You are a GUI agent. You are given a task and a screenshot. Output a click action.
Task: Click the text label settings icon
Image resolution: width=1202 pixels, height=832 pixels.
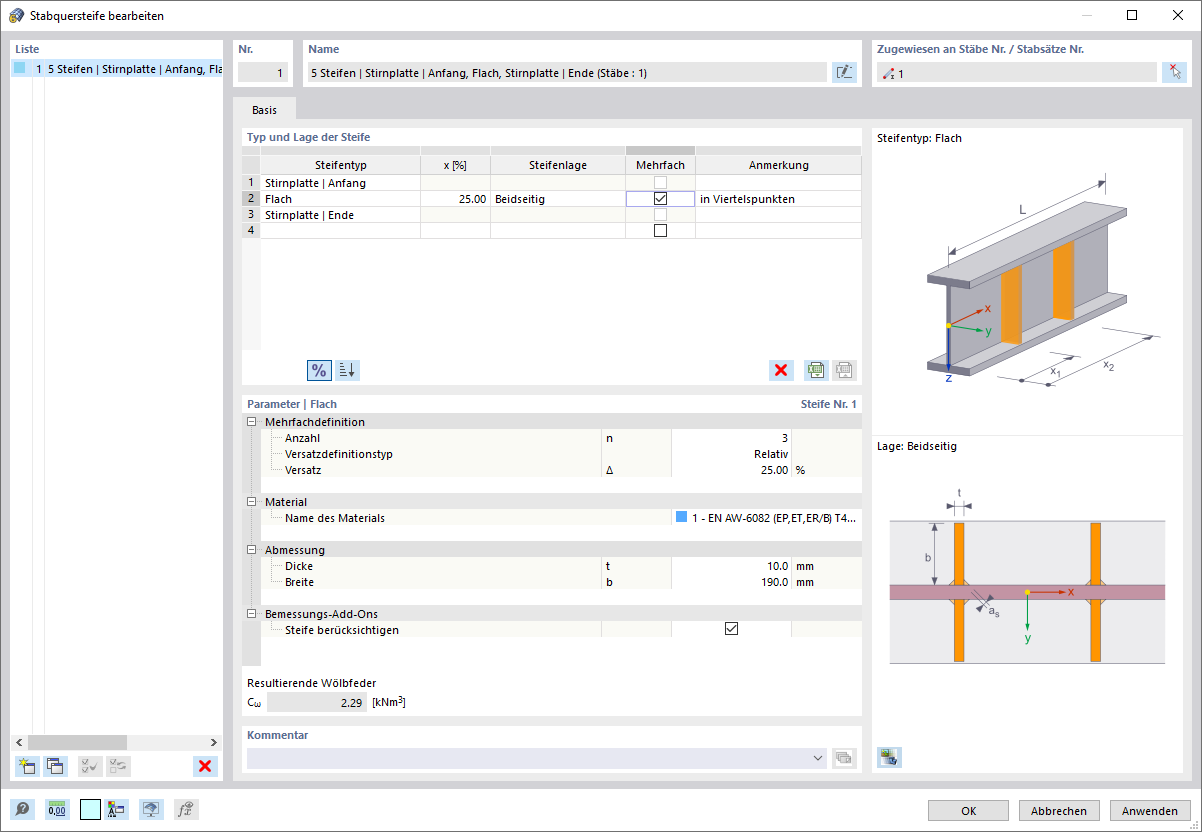point(116,810)
